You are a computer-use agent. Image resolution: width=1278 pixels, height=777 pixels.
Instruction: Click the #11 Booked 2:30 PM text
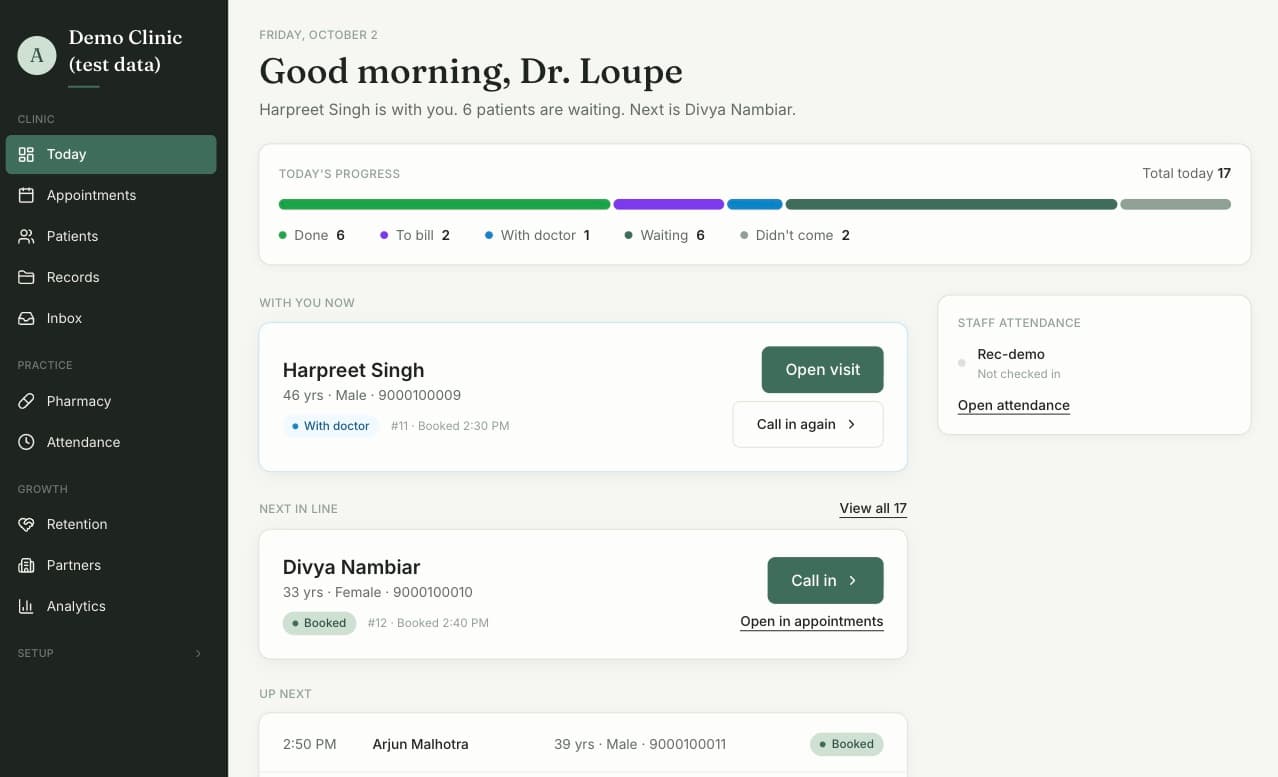point(450,426)
